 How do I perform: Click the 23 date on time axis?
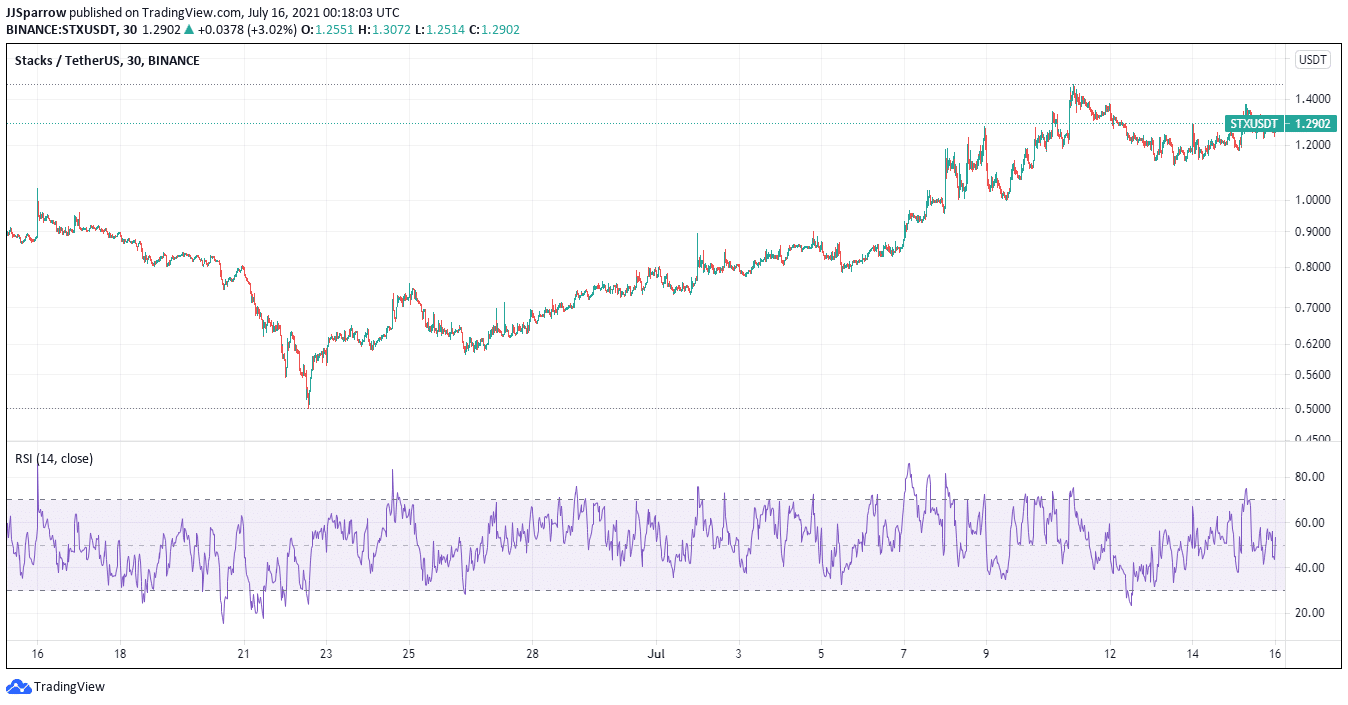(326, 654)
